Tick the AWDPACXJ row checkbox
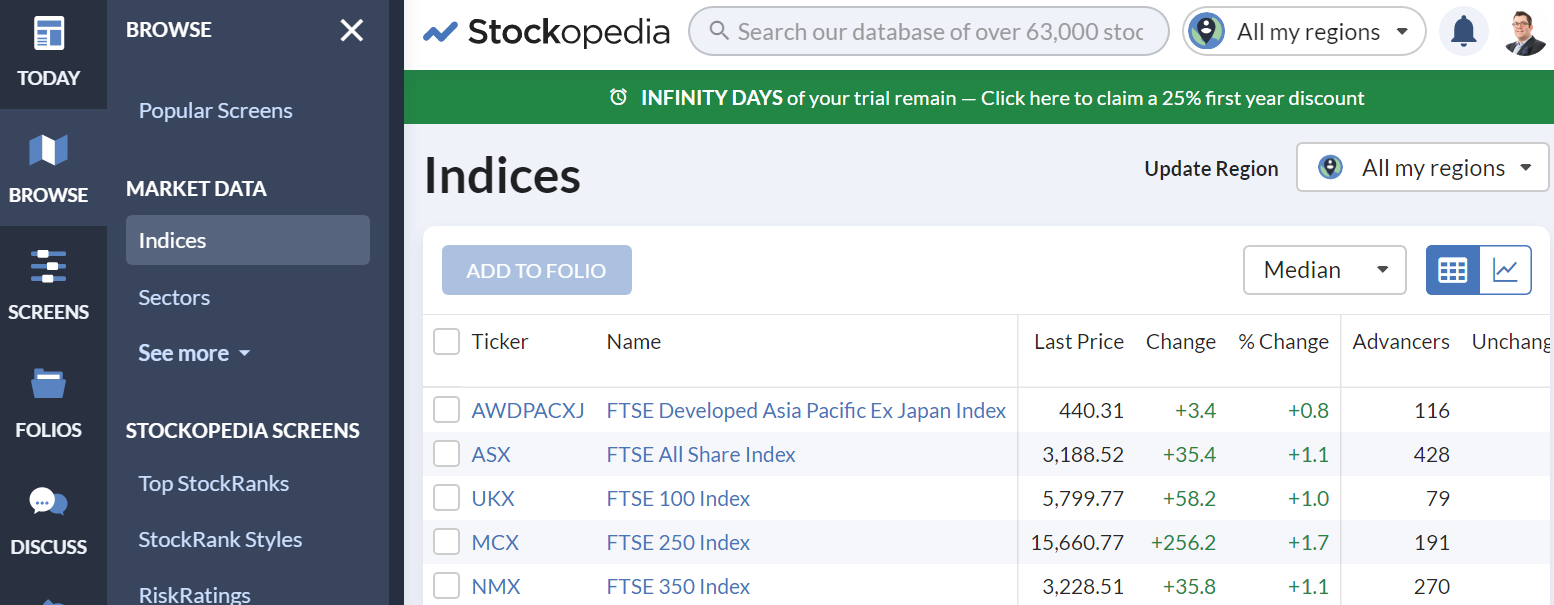This screenshot has width=1554, height=605. coord(446,410)
